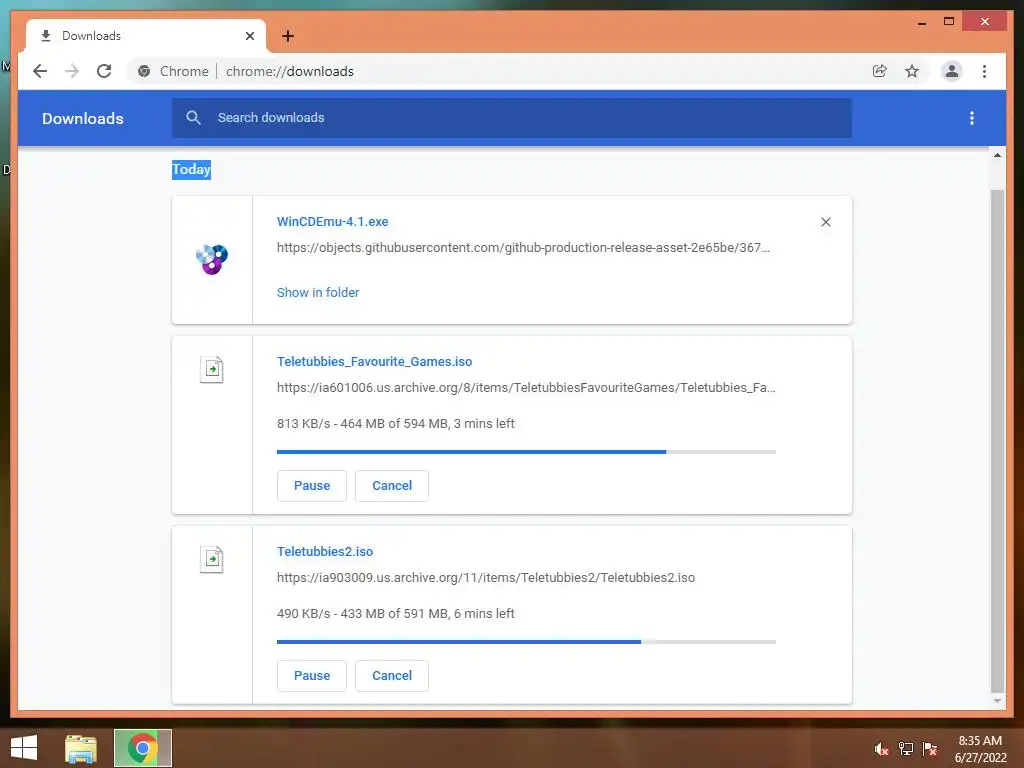The height and width of the screenshot is (768, 1024).
Task: Close the Downloads tab
Action: pos(249,36)
